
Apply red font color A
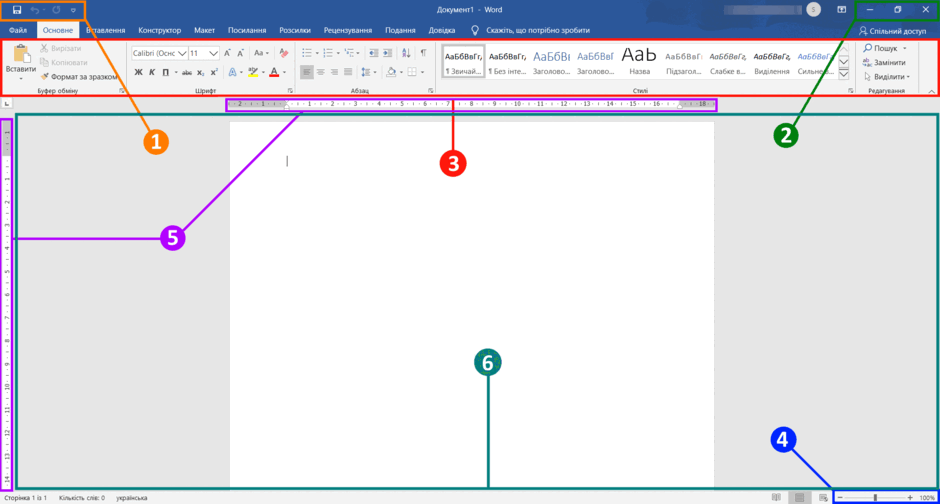click(274, 73)
